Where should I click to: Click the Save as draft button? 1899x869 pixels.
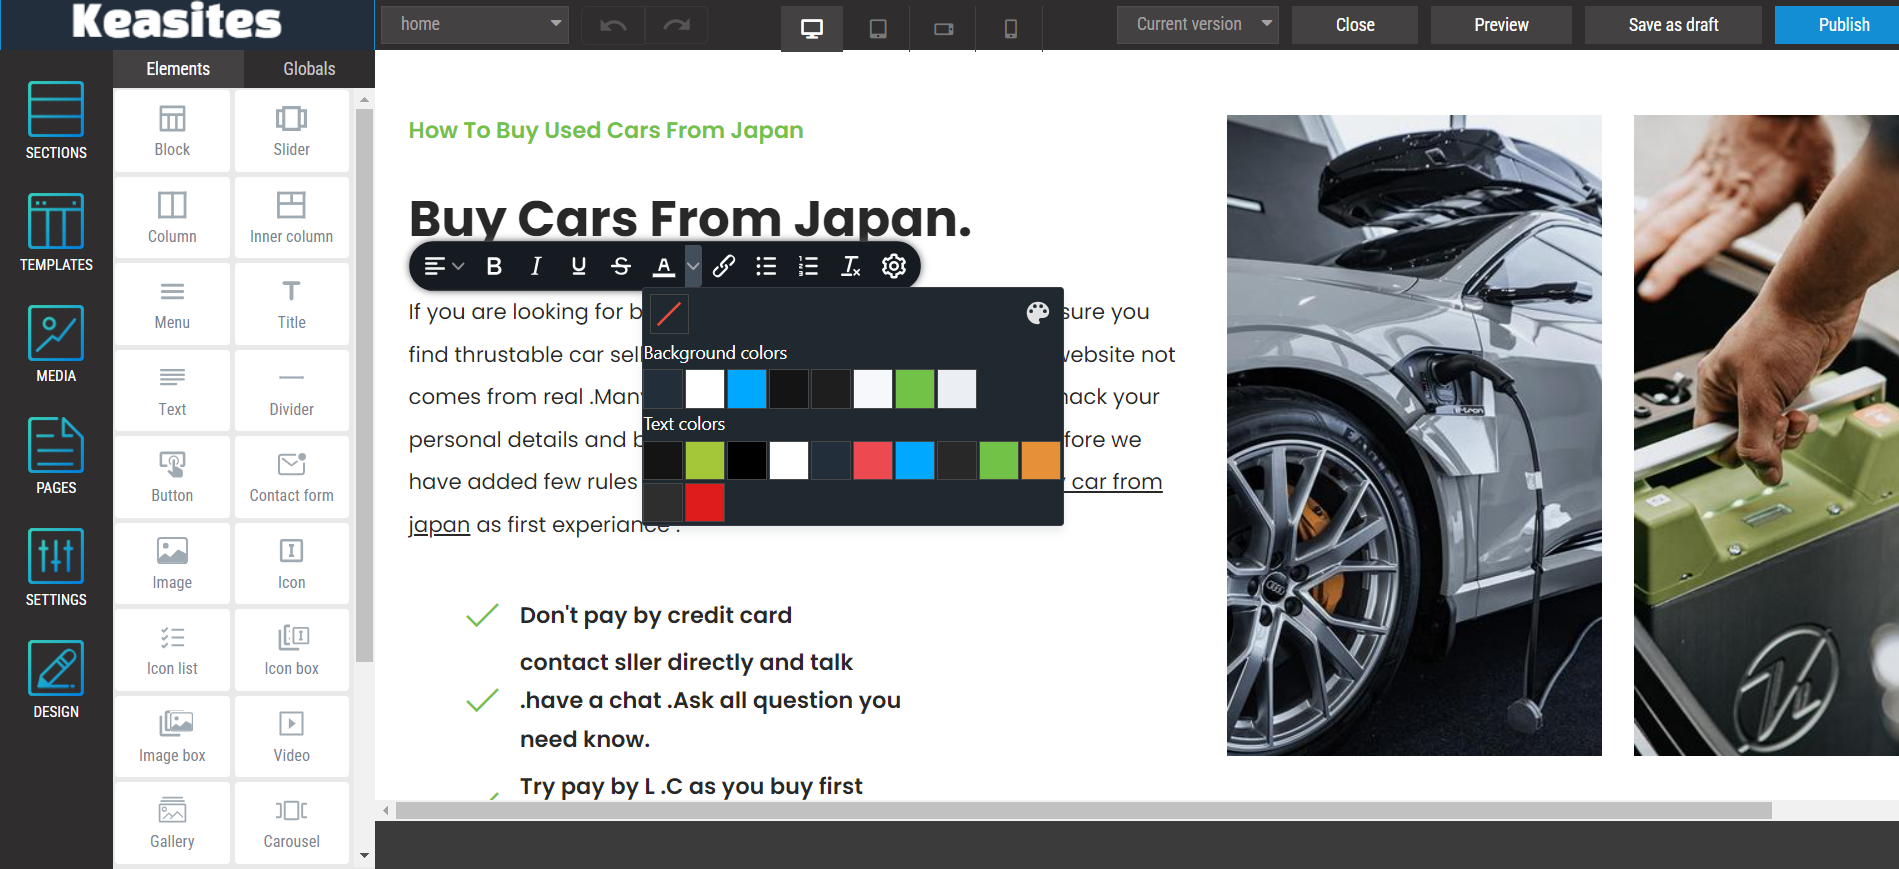tap(1673, 25)
